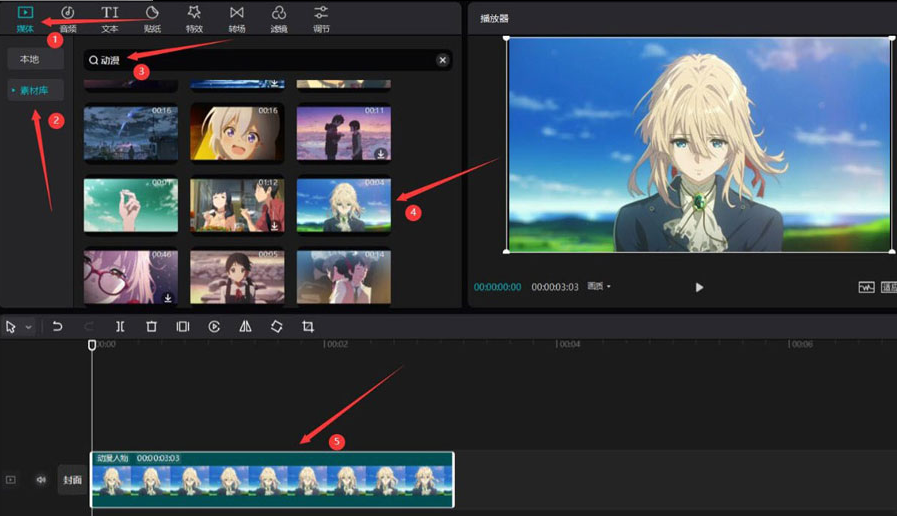897x516 pixels.
Task: Clear the search box with X
Action: (442, 60)
